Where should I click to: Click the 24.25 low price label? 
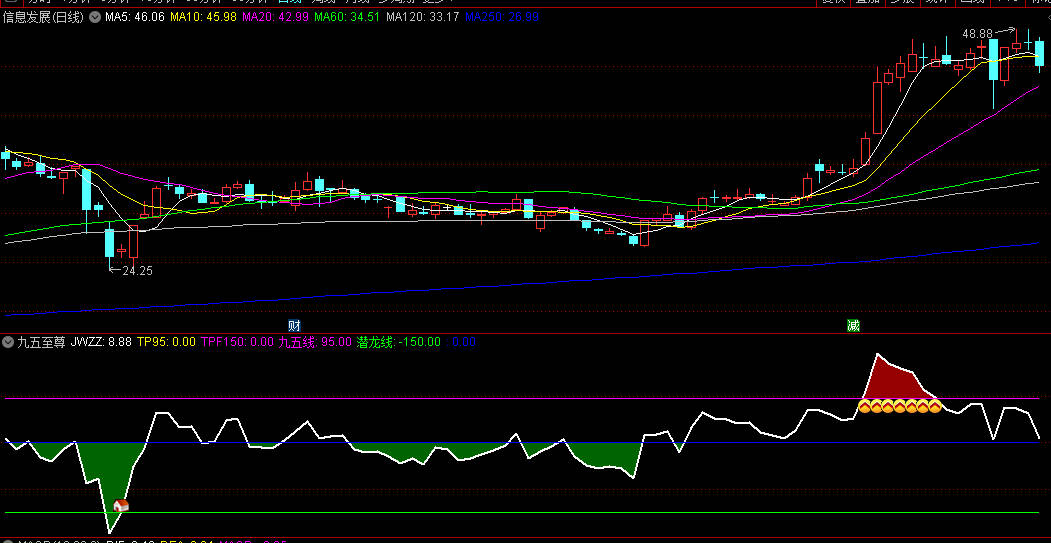137,271
